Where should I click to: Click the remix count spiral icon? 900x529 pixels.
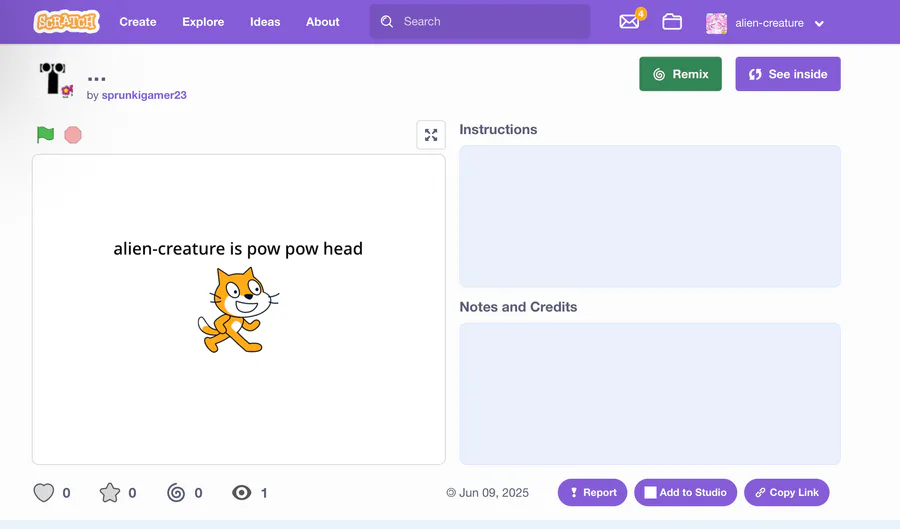(176, 493)
